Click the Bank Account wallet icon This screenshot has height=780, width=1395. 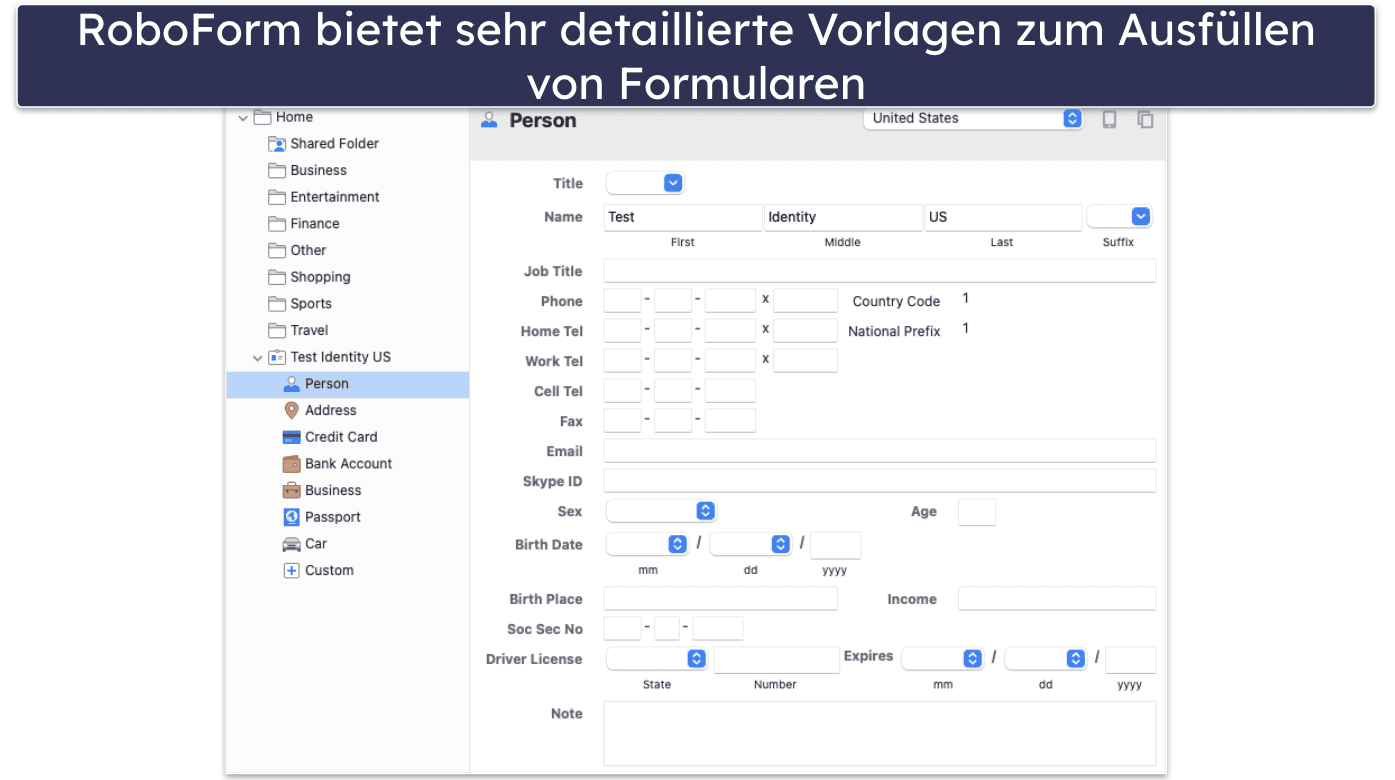pyautogui.click(x=292, y=464)
